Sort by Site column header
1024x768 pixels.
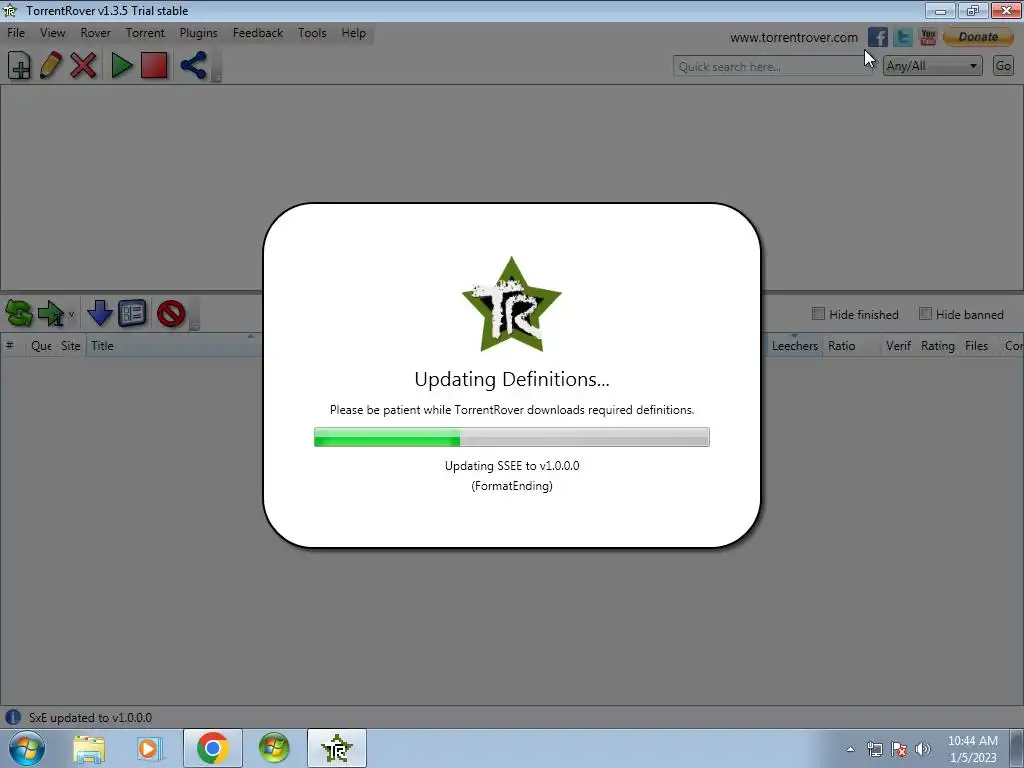[71, 346]
